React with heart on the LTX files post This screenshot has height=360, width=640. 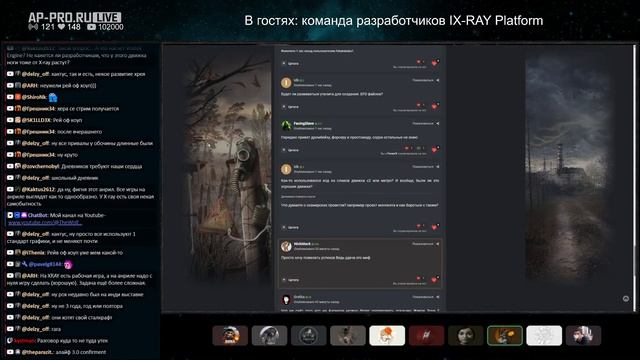tap(435, 106)
